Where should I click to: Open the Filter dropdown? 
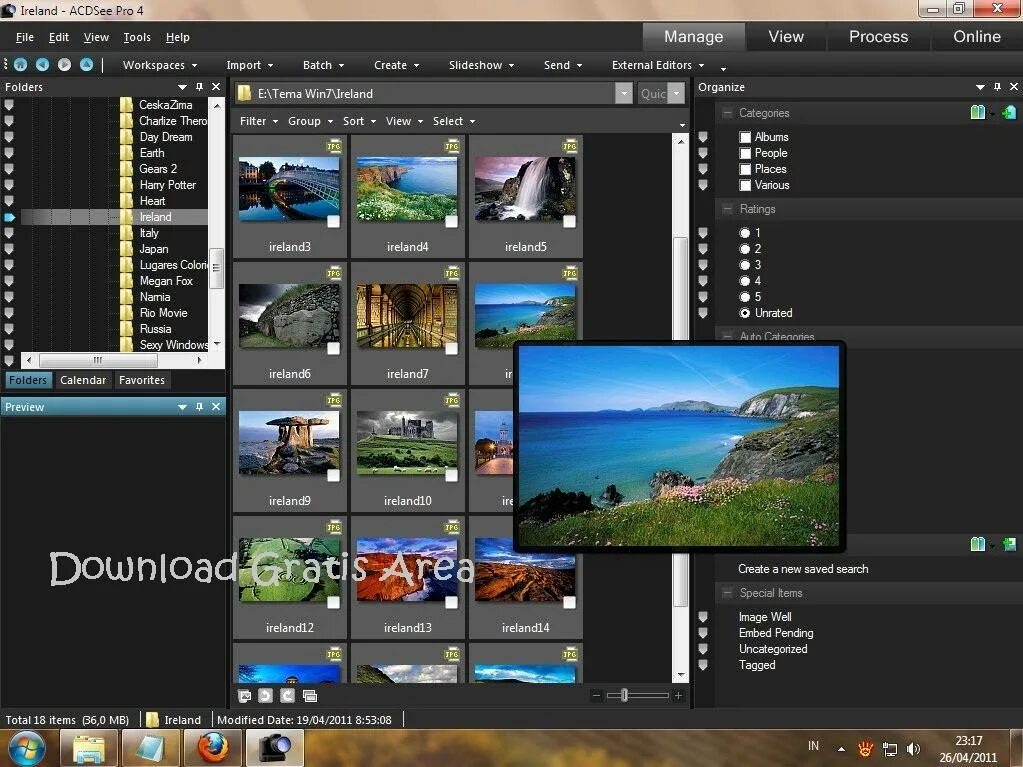click(259, 121)
